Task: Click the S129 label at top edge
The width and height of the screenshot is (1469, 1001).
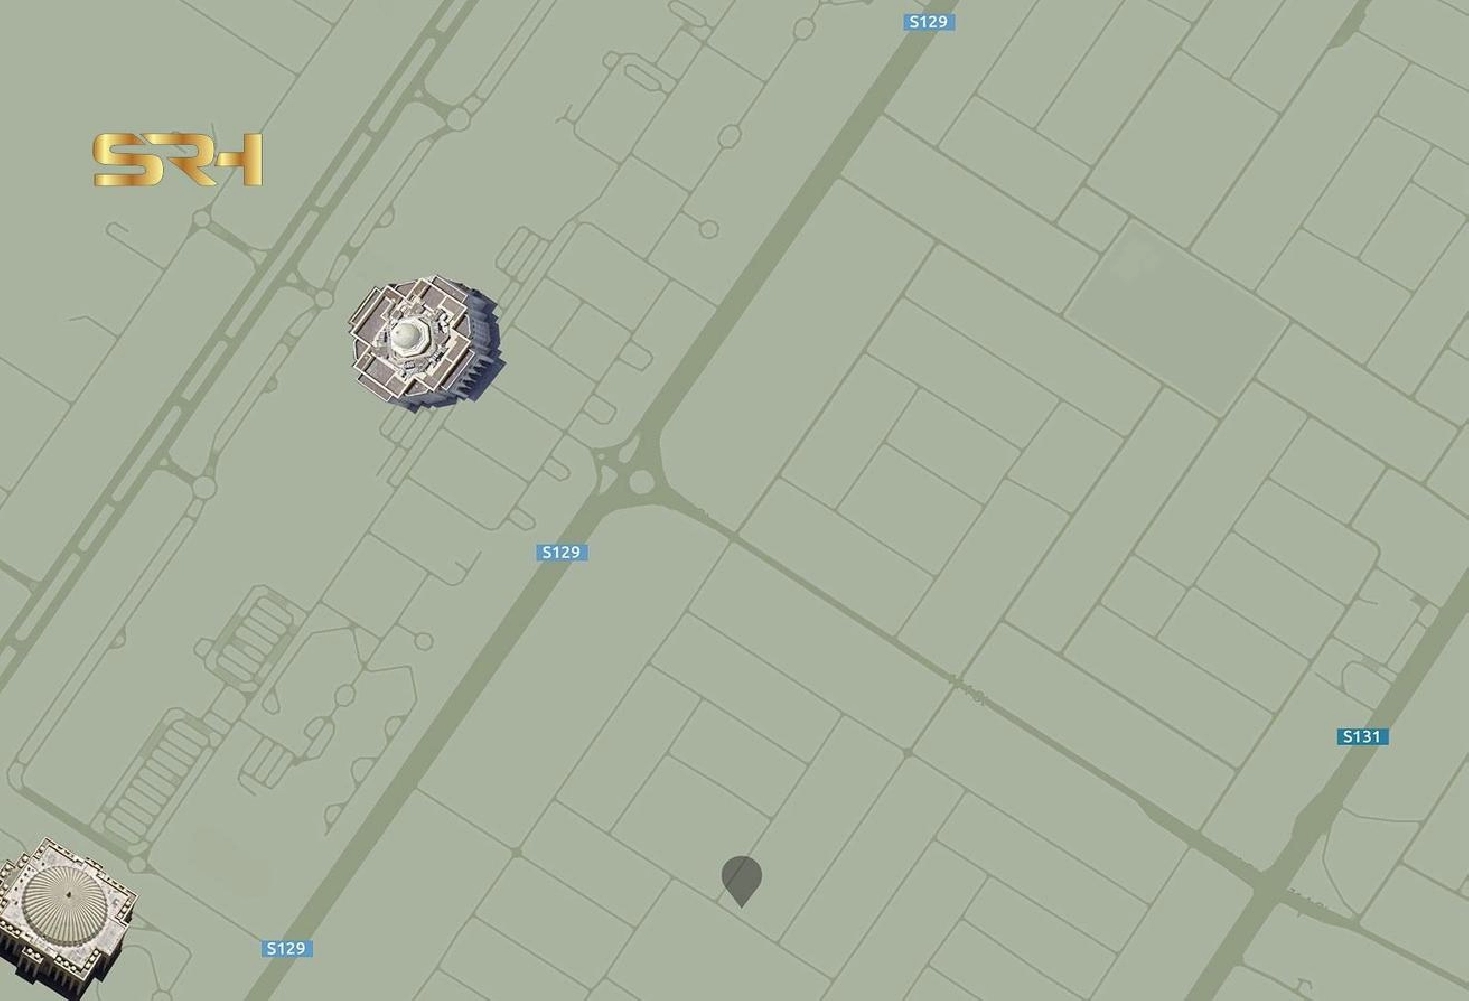Action: pos(929,21)
